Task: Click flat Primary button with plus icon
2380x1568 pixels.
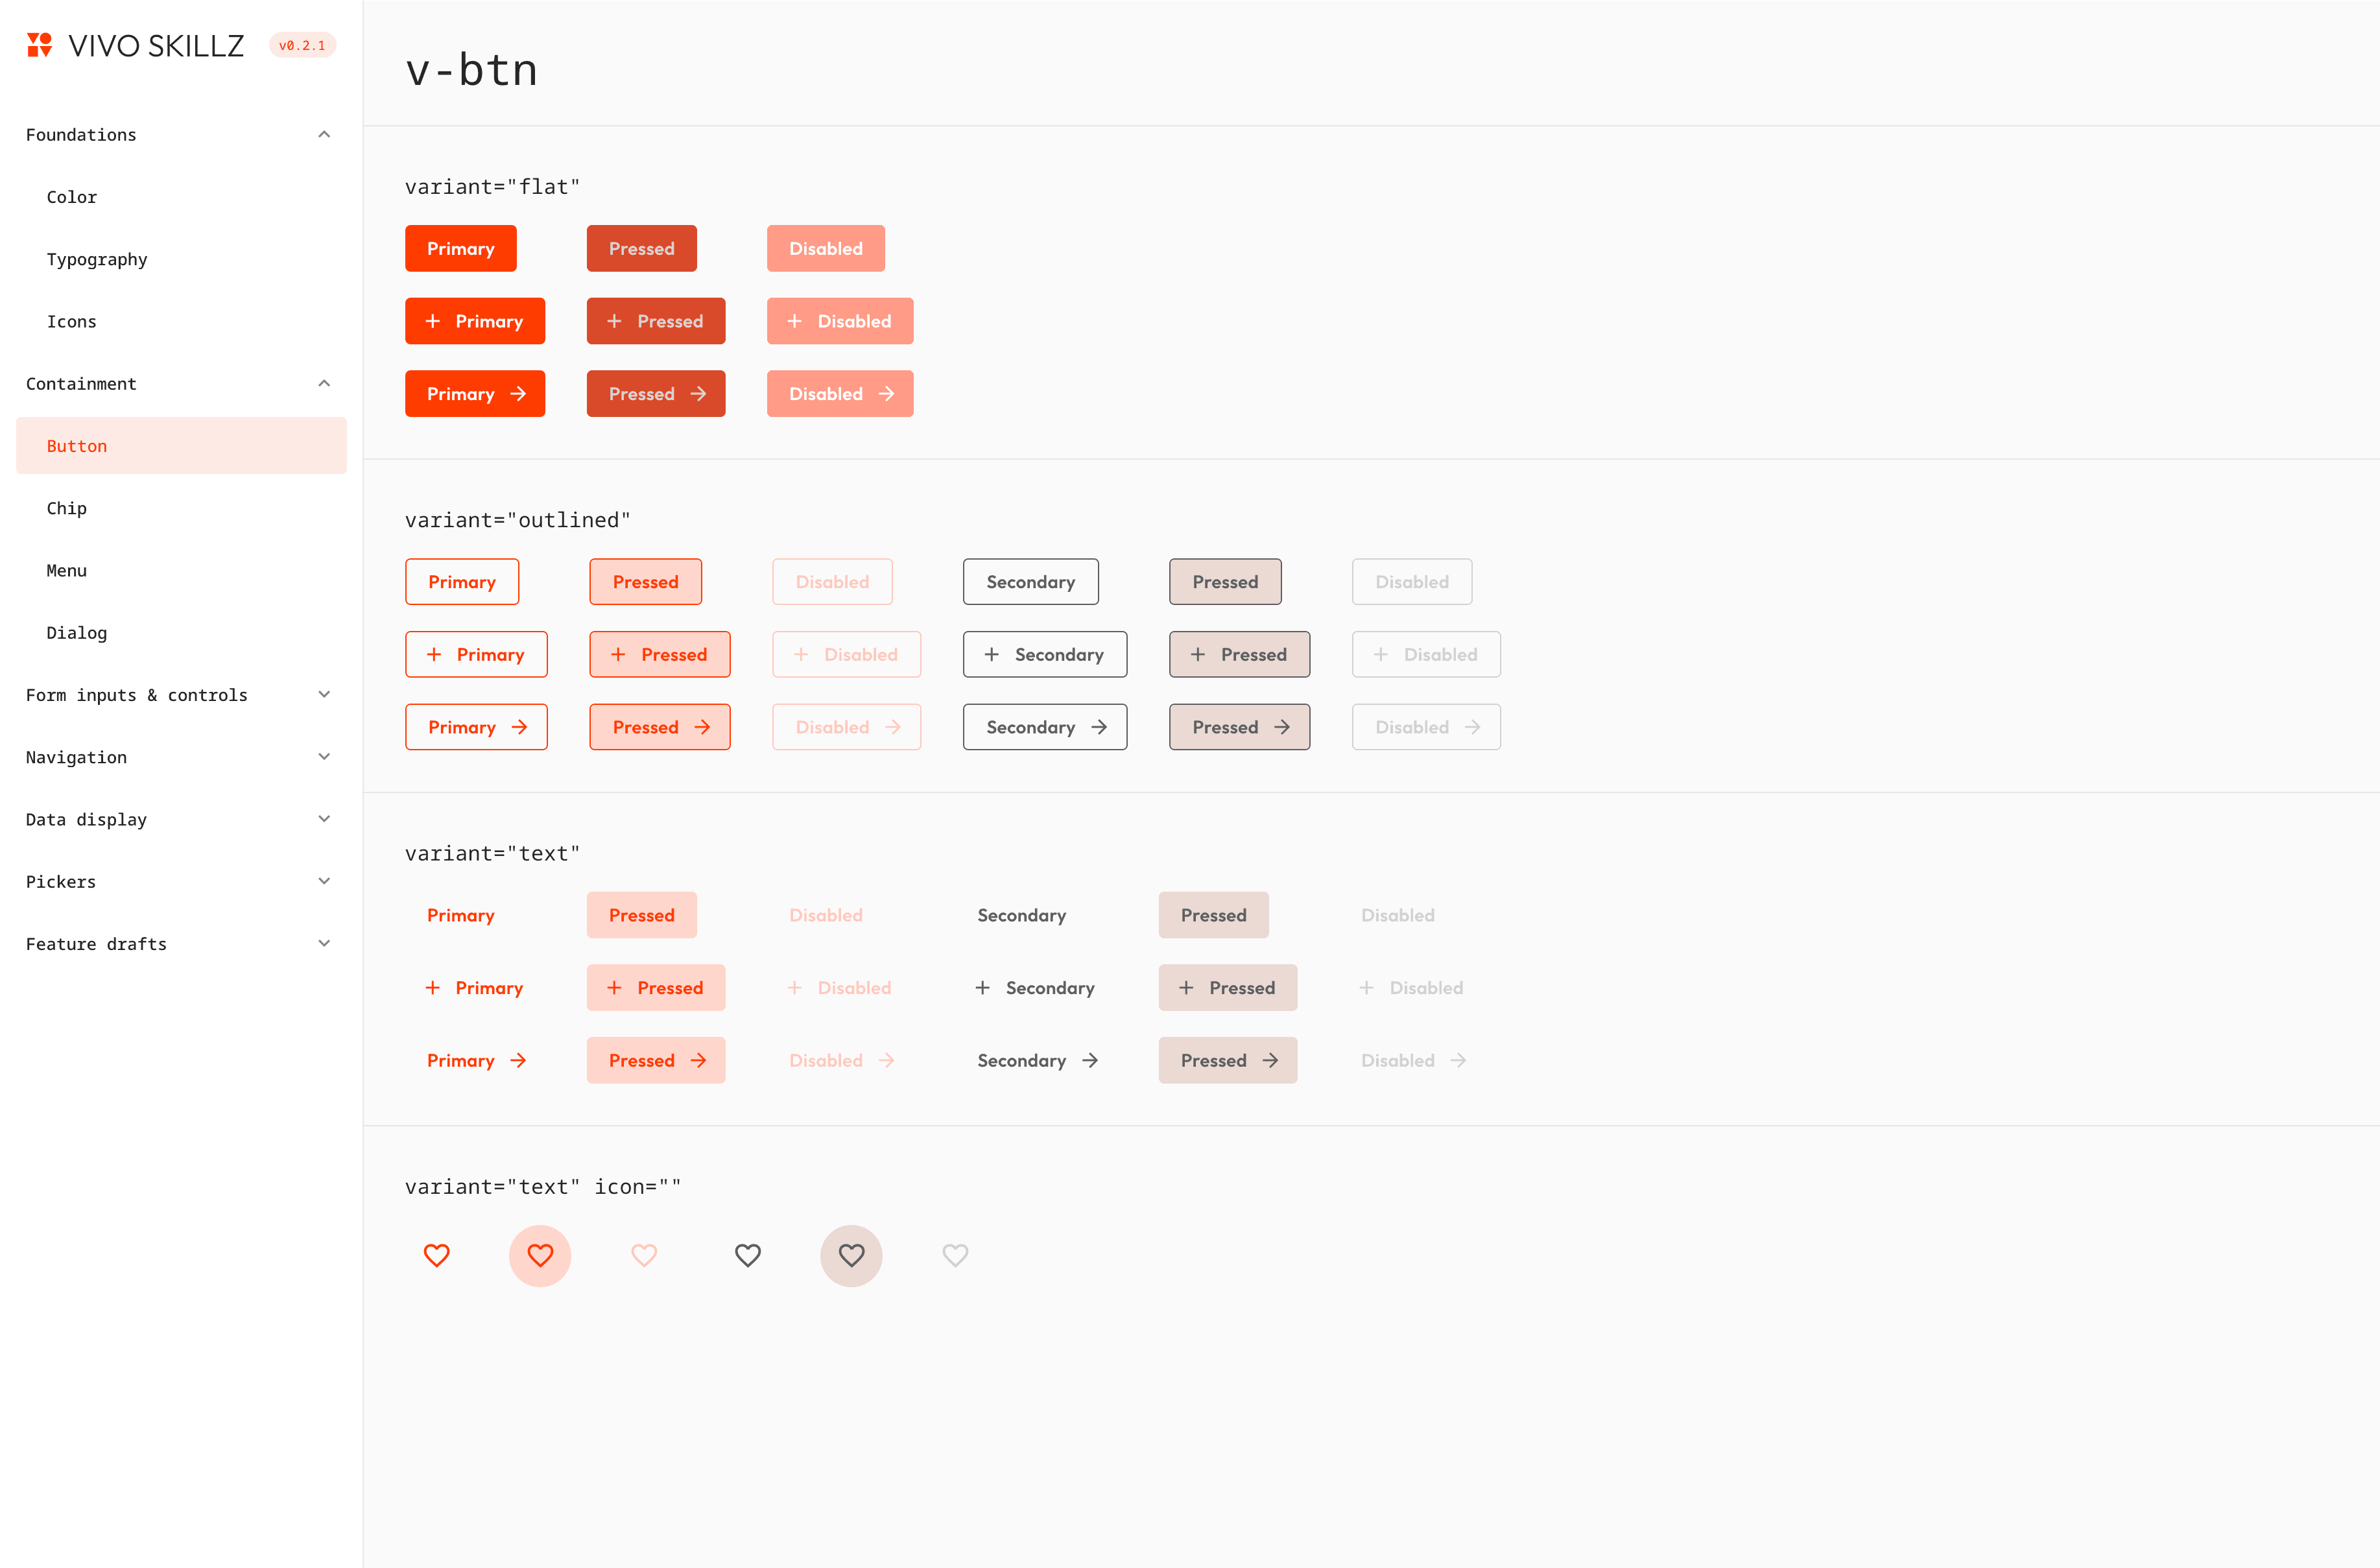Action: point(475,321)
